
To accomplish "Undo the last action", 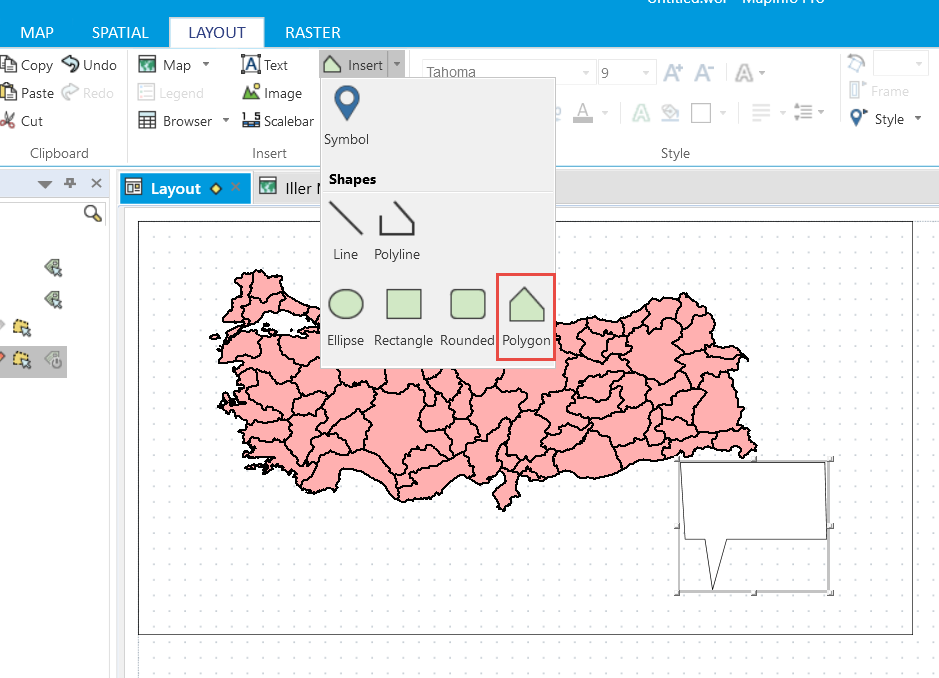I will click(x=89, y=65).
